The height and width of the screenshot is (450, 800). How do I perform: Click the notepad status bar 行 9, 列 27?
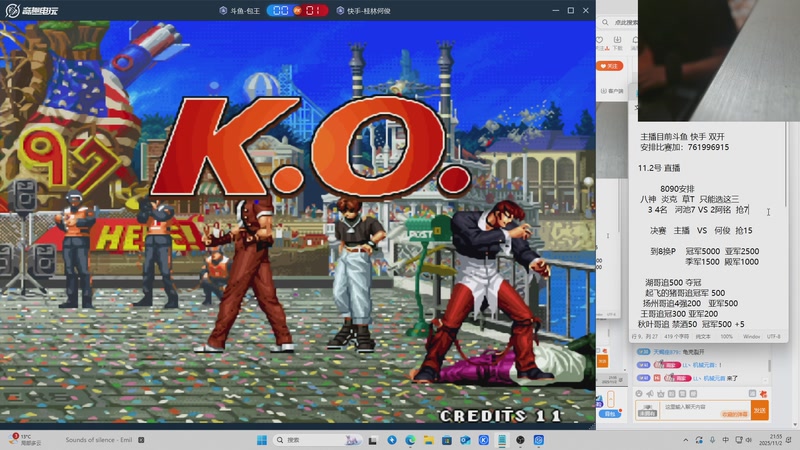(644, 337)
